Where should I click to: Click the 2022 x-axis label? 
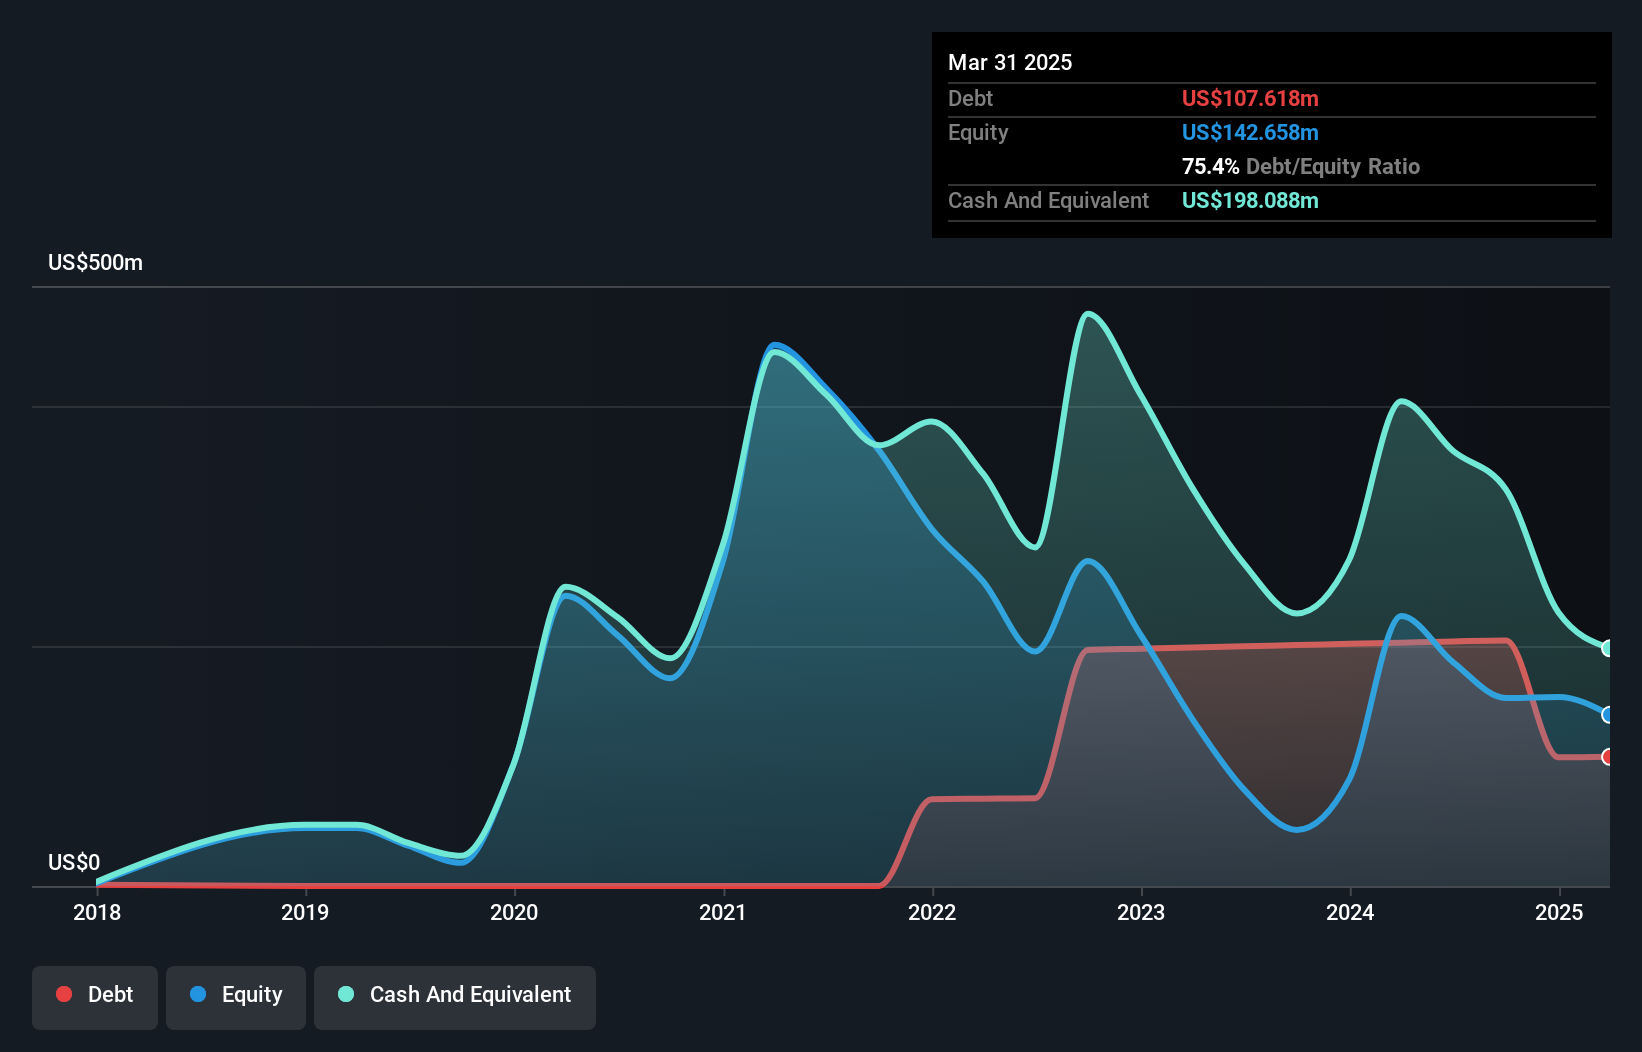coord(932,912)
